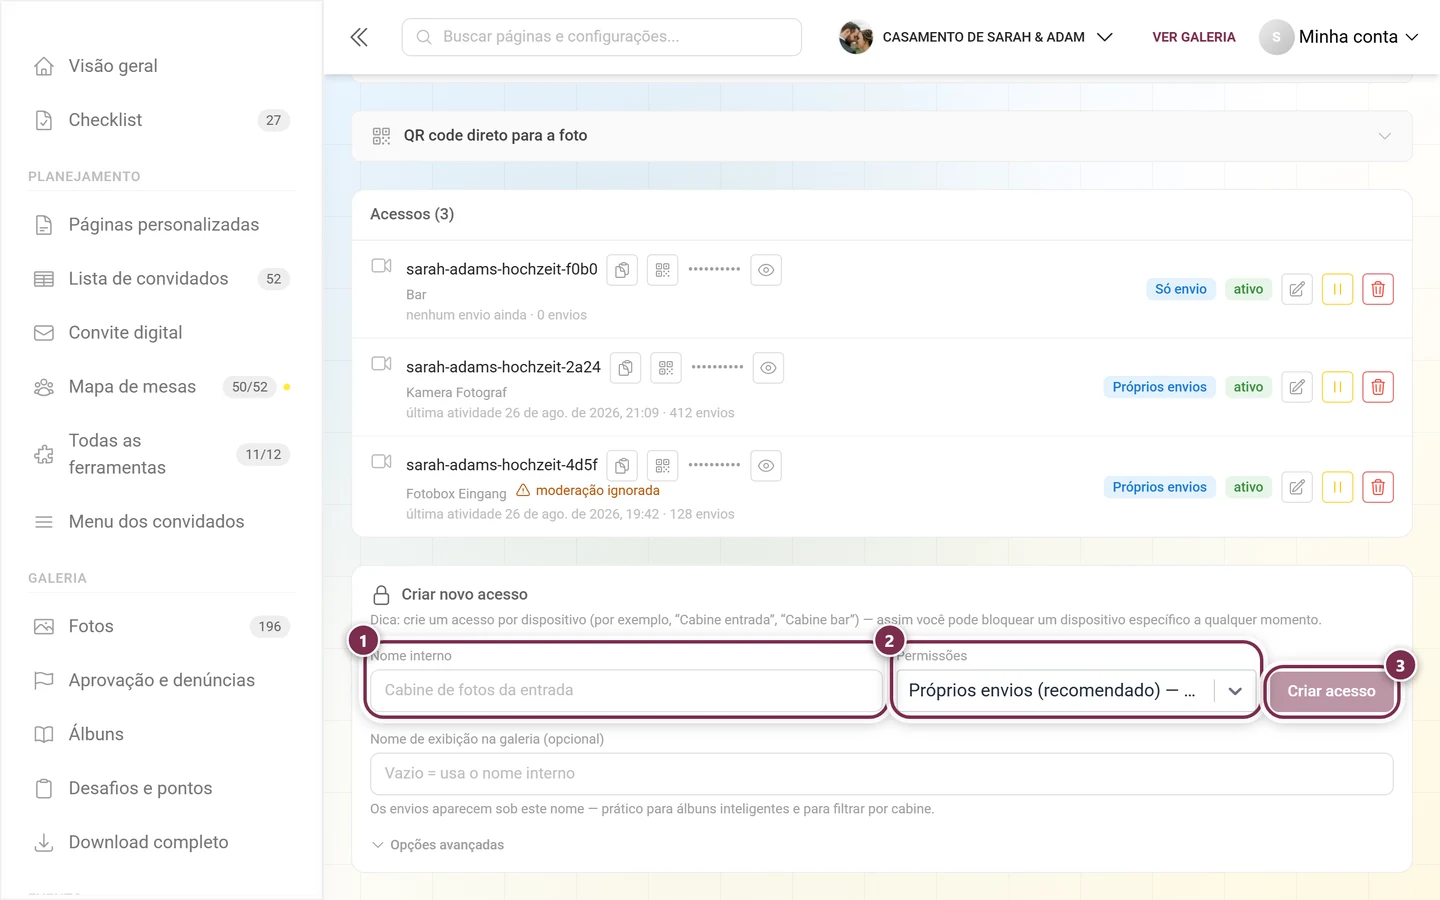Show QR code for sarah-adams-hochzeit-2a24
The height and width of the screenshot is (900, 1440).
coord(666,368)
